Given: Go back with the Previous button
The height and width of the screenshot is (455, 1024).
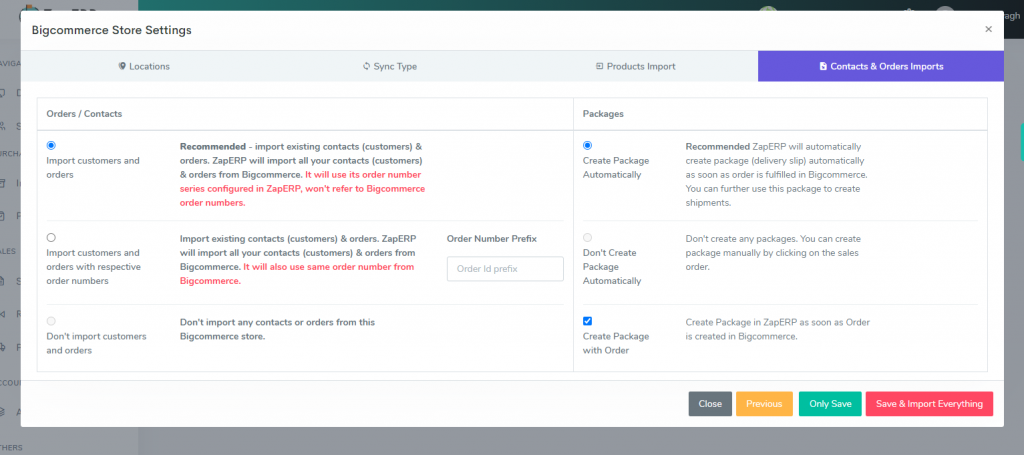Looking at the screenshot, I should coord(764,404).
